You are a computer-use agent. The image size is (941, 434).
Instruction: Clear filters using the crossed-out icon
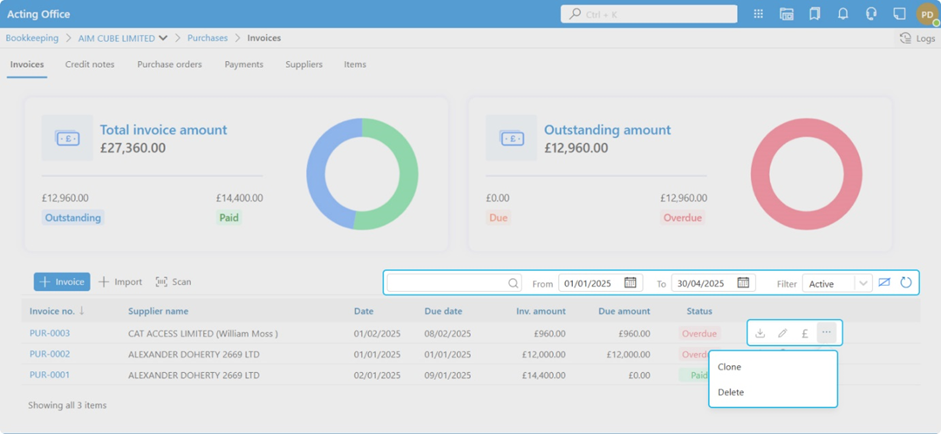tap(884, 283)
